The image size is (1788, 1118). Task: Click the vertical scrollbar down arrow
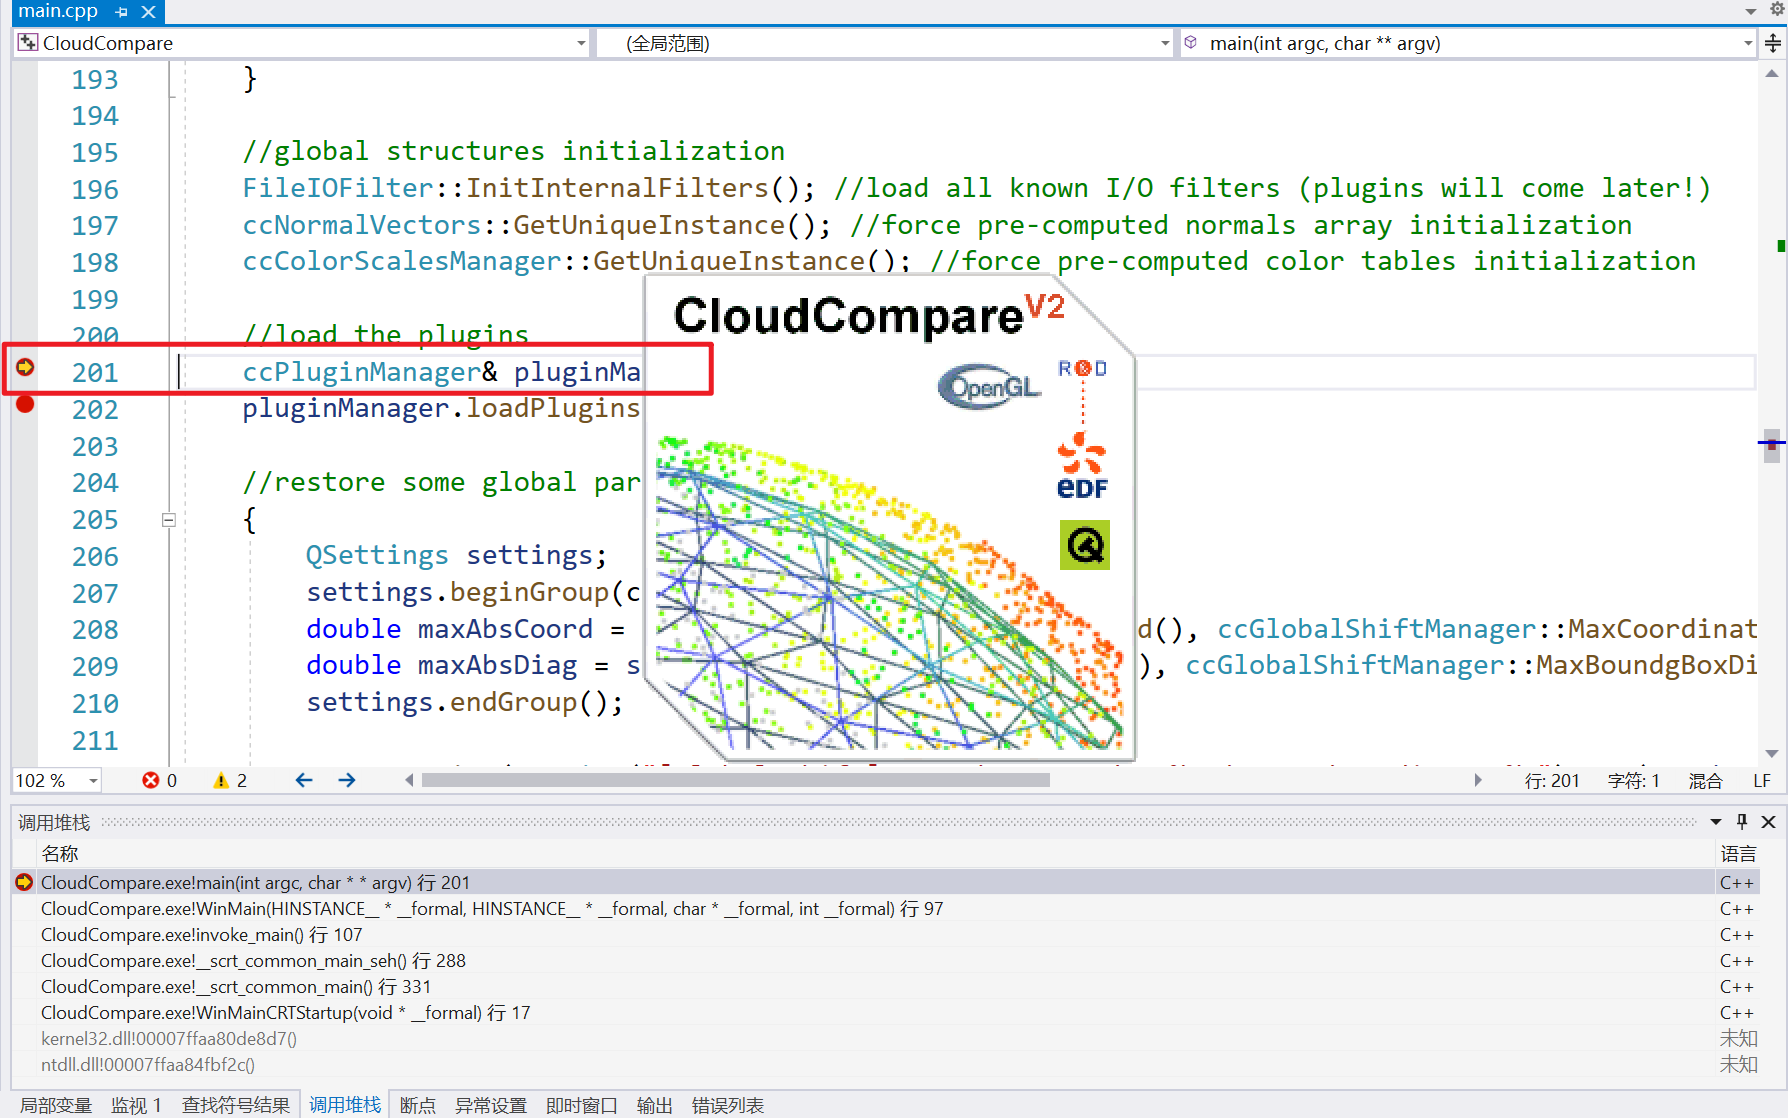(x=1772, y=754)
